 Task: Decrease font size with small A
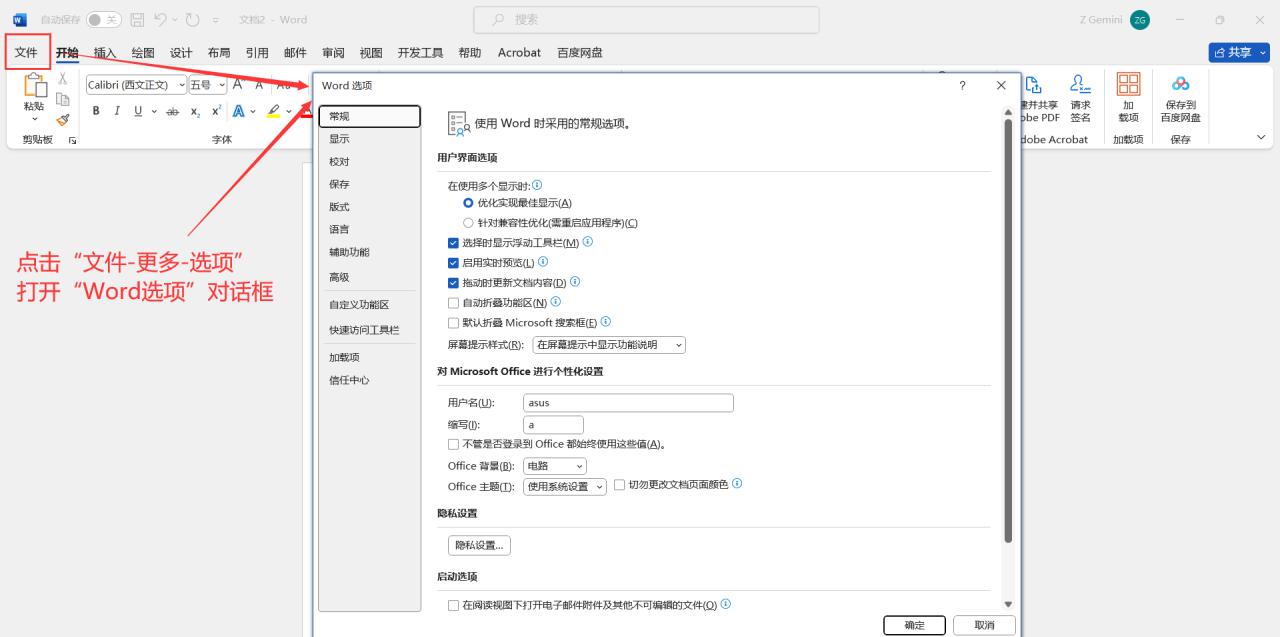[259, 85]
